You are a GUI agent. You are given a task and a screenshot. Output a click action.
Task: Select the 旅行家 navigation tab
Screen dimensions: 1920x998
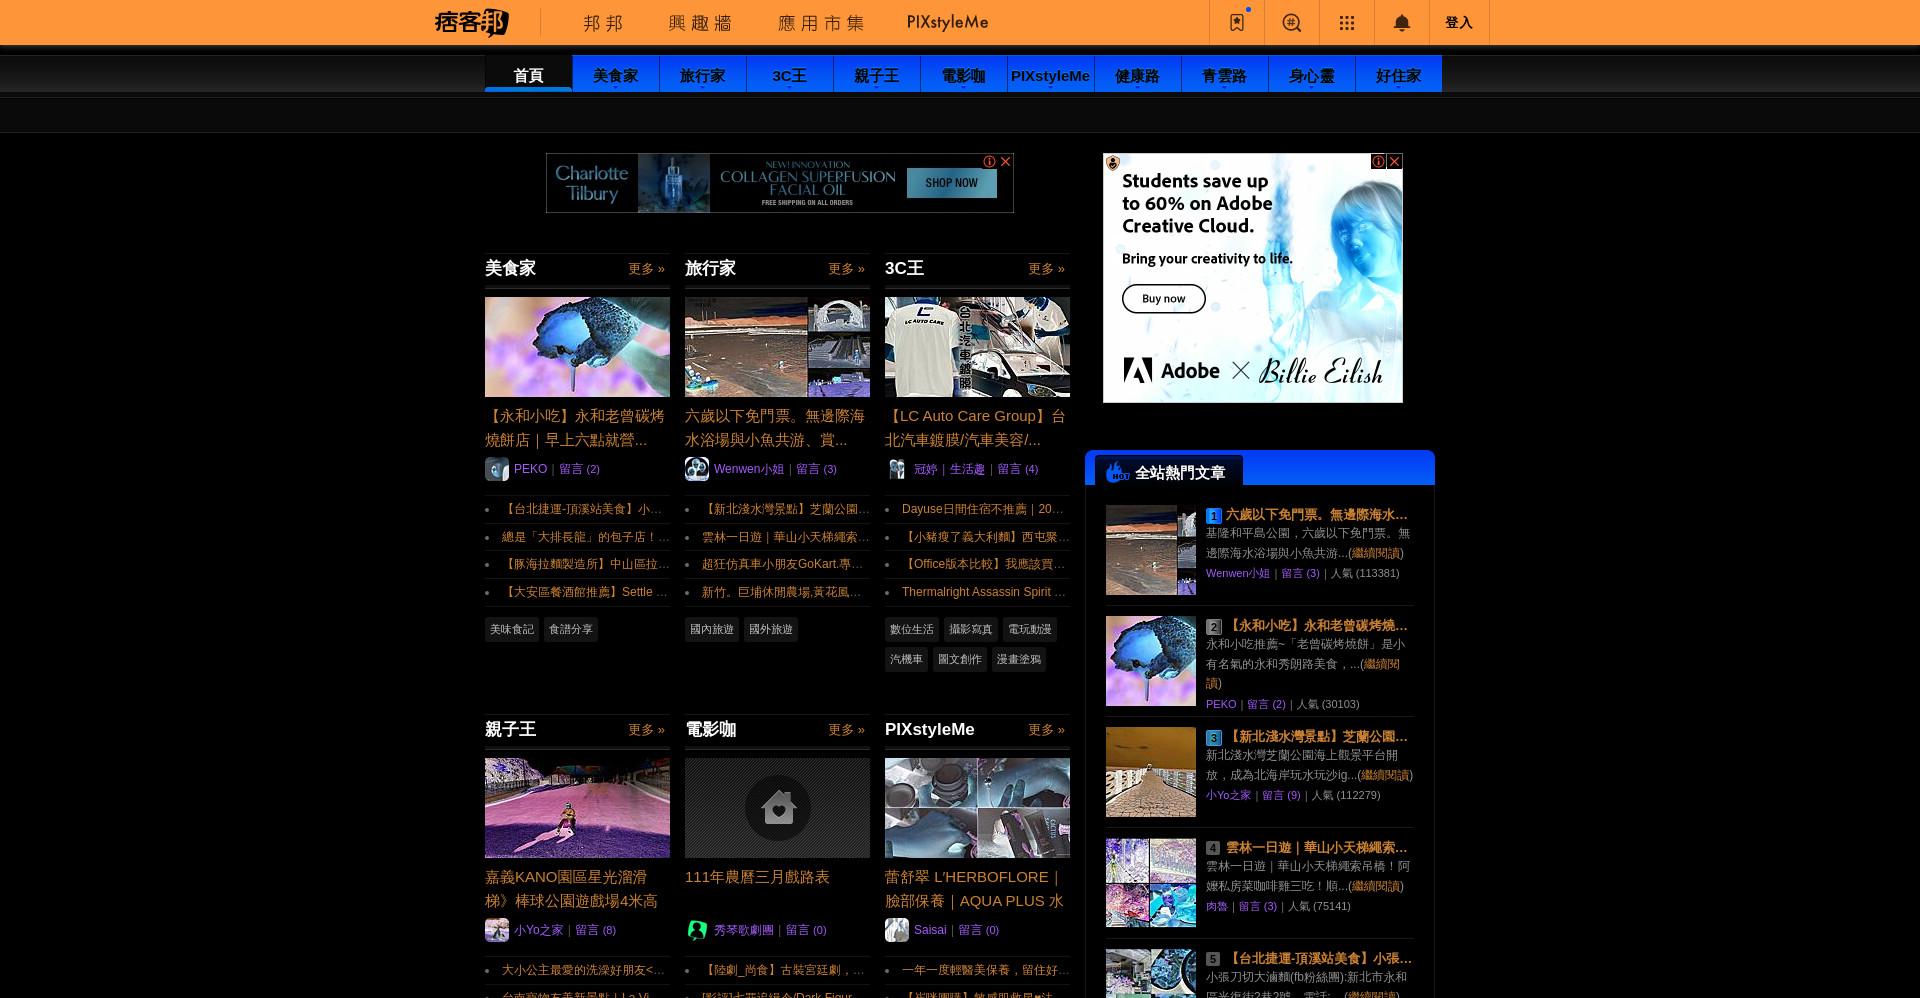(702, 75)
